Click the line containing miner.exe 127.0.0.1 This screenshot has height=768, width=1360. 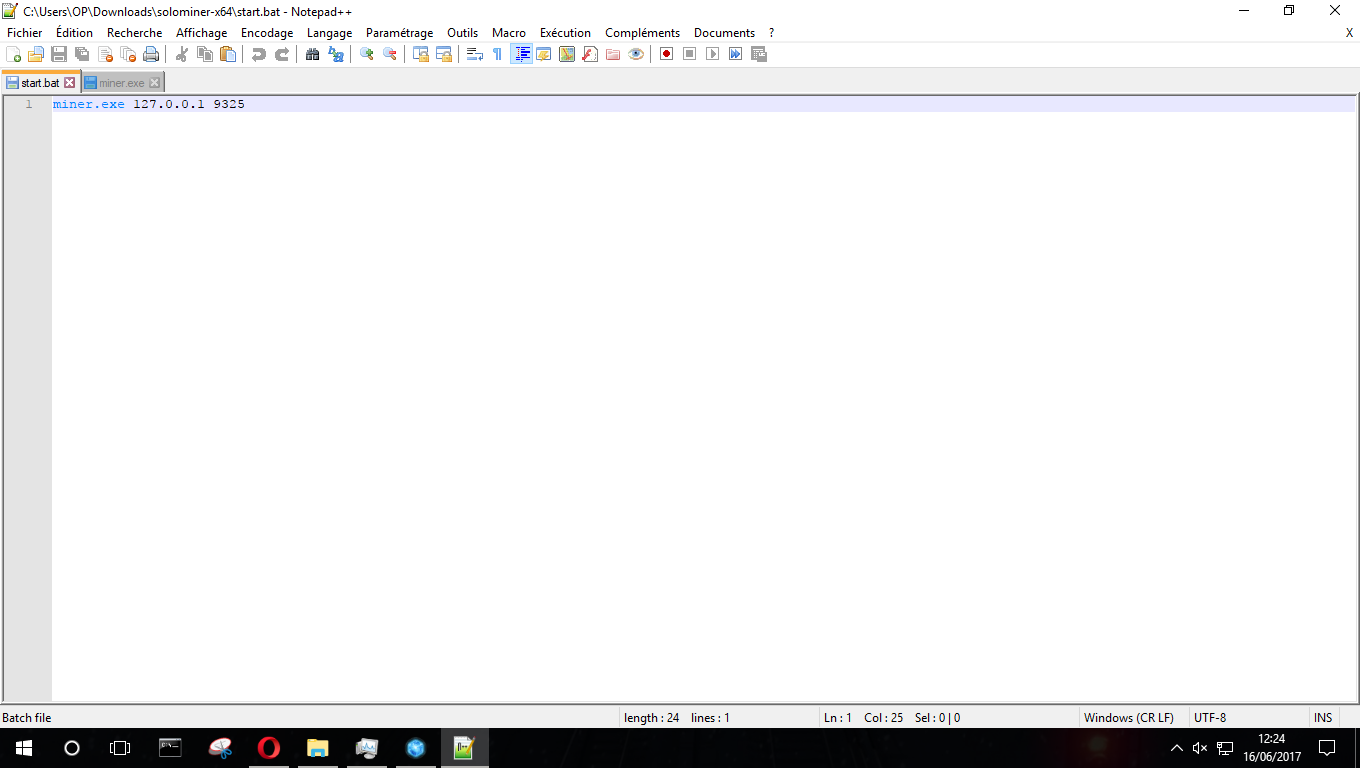[149, 104]
